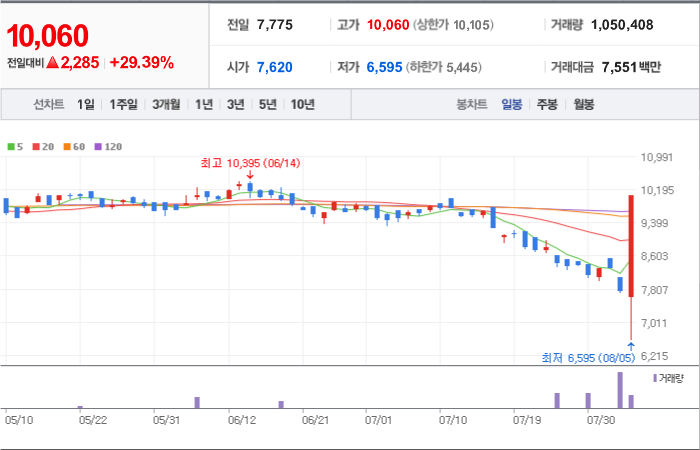Click the tall red candlestick on 08/05

(631, 246)
